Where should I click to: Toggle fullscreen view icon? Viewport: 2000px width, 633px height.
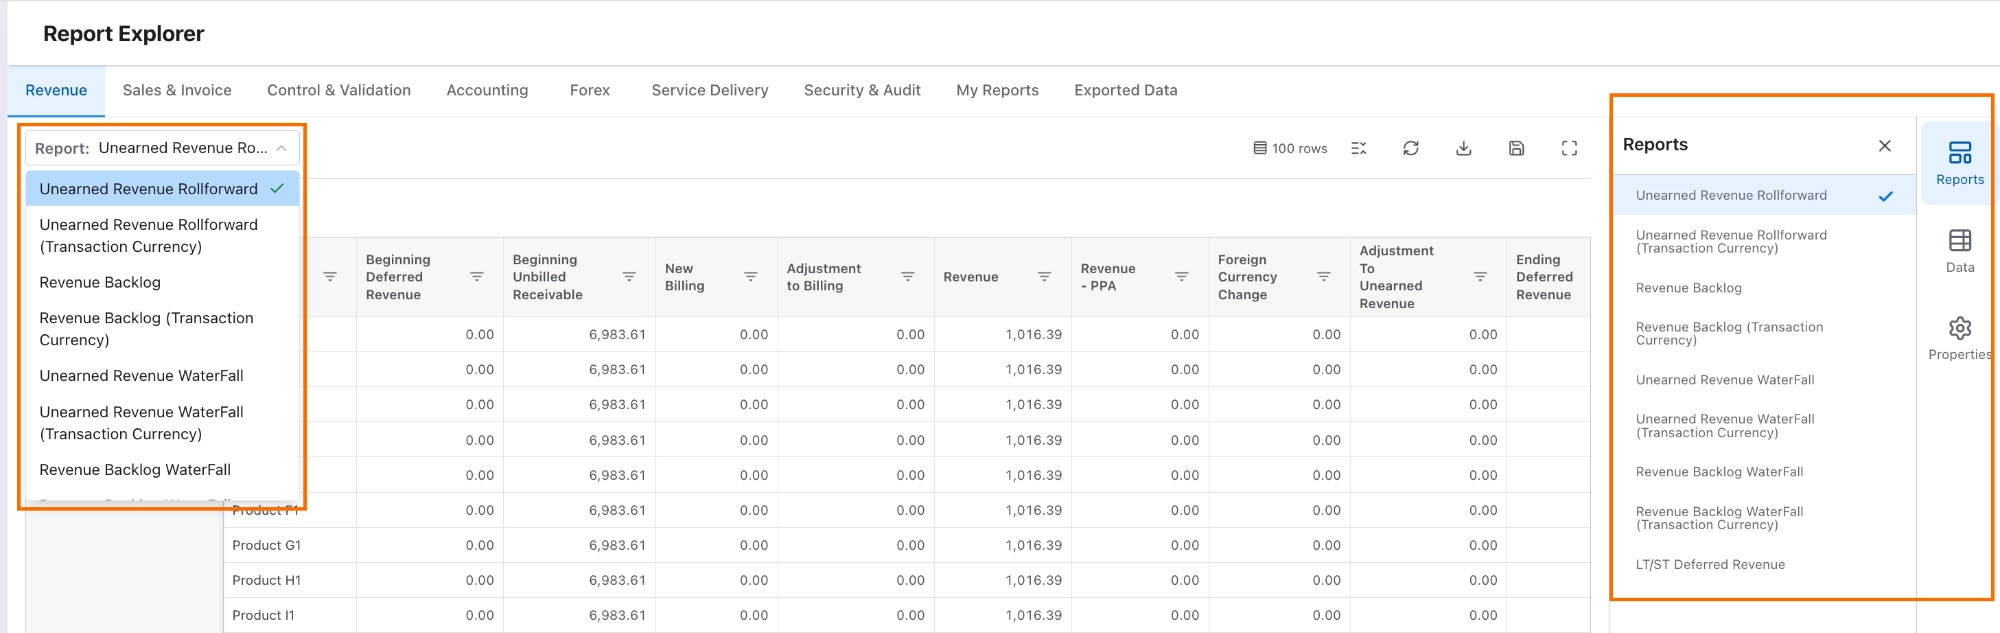coord(1569,148)
